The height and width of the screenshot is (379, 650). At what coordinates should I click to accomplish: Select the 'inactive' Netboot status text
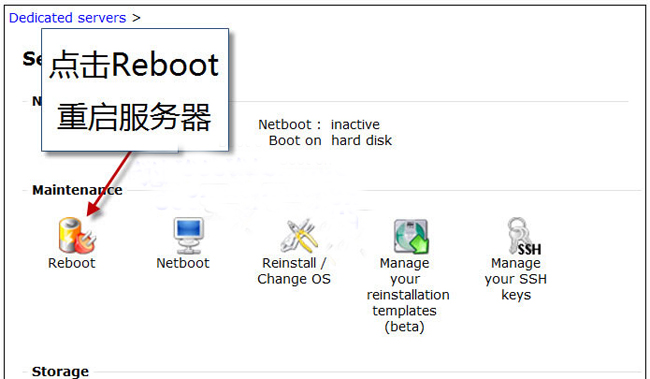click(355, 124)
